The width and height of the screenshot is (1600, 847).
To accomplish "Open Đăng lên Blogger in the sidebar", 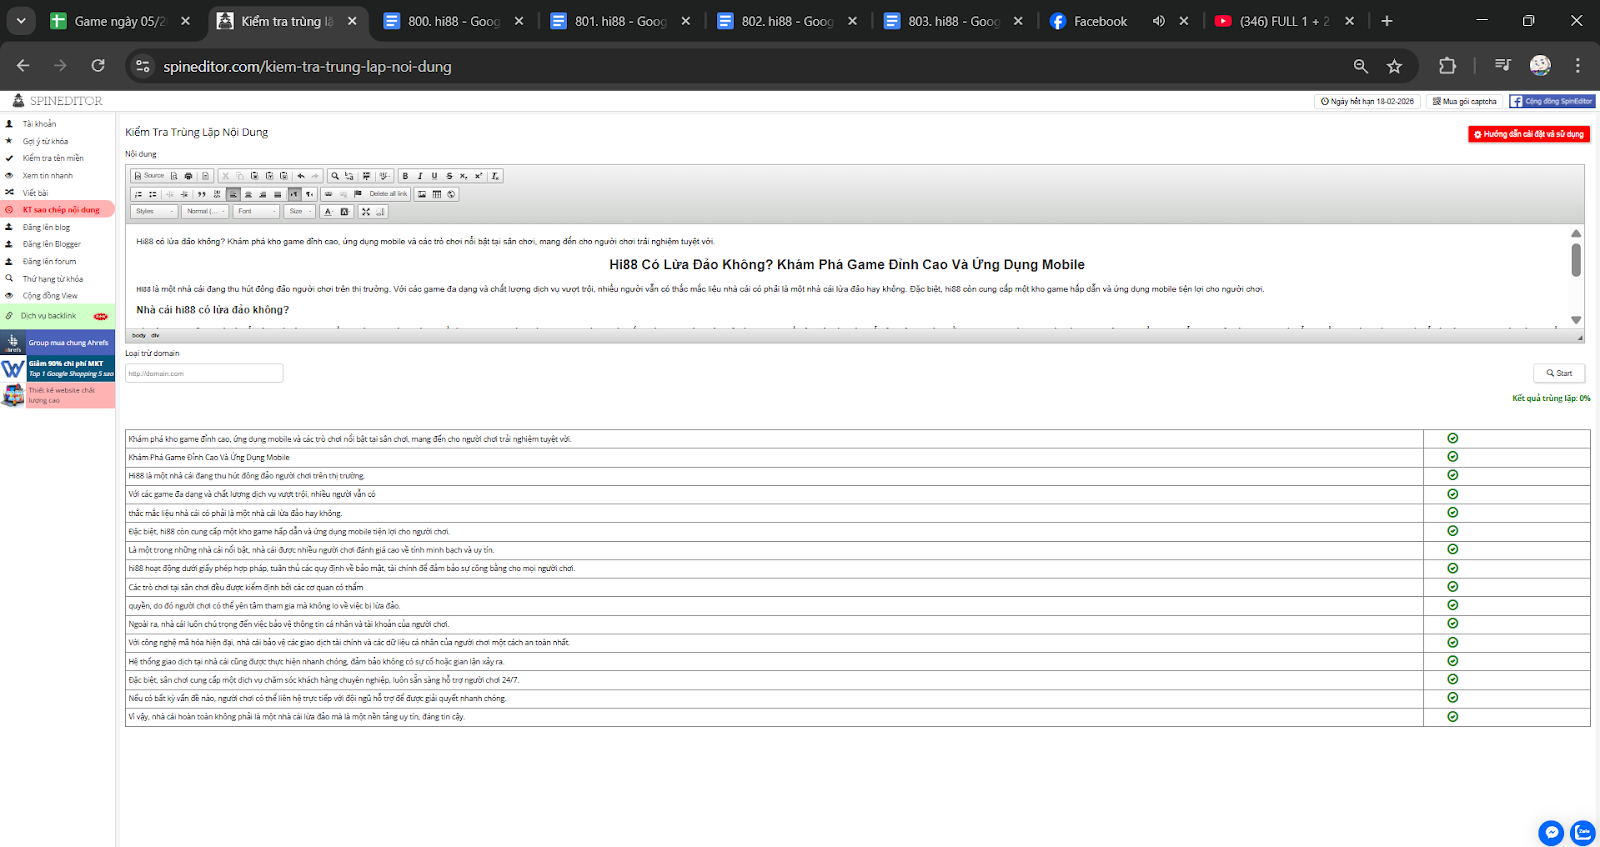I will click(x=51, y=244).
